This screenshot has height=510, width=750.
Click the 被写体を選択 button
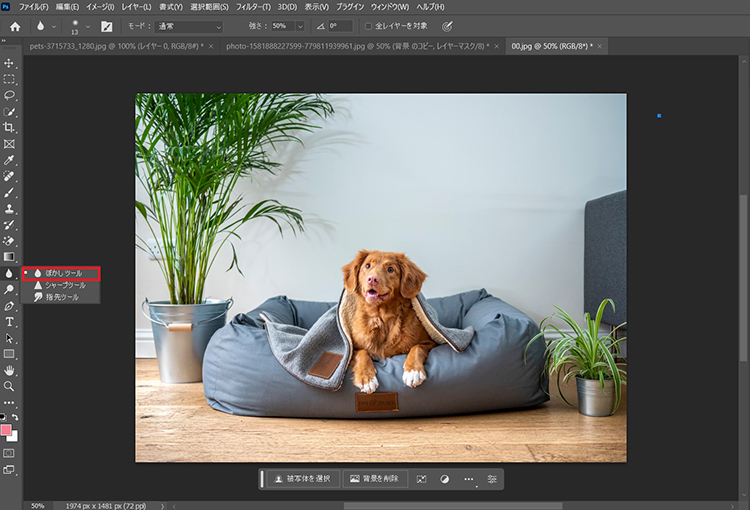coord(303,479)
